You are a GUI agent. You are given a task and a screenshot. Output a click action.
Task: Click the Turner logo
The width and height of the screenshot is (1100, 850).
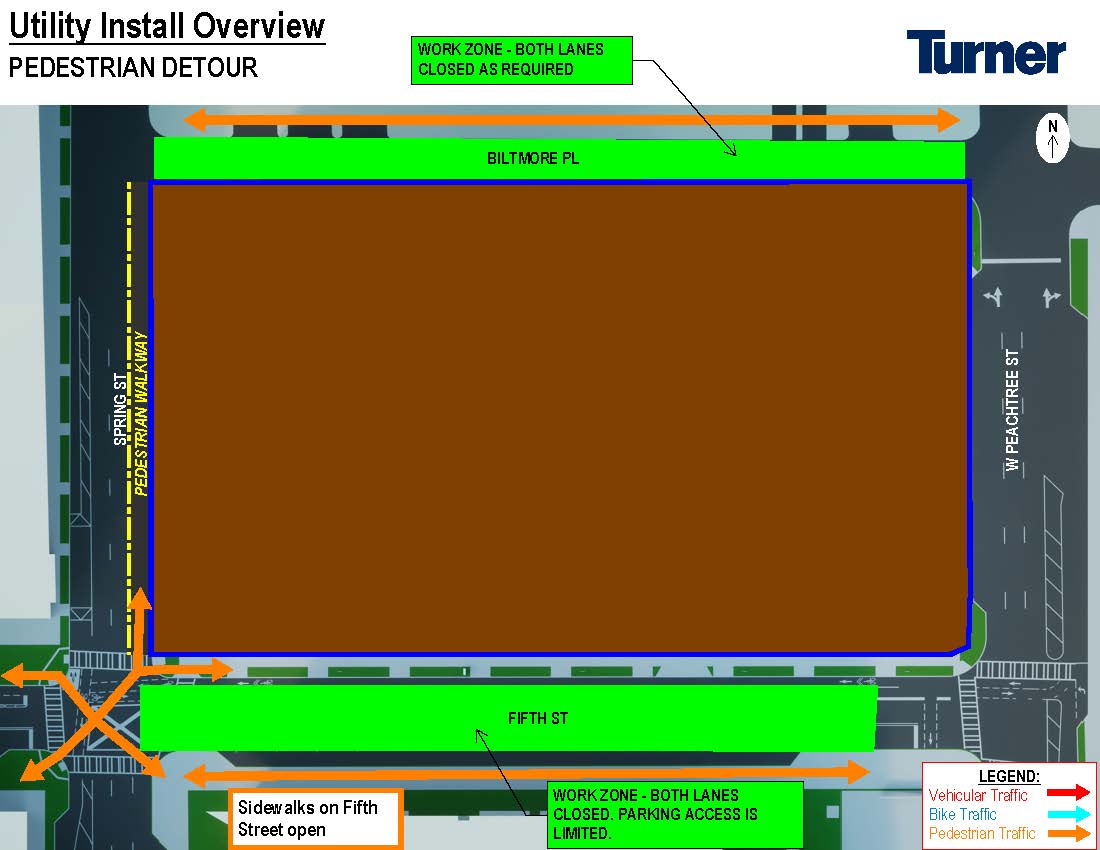[986, 53]
